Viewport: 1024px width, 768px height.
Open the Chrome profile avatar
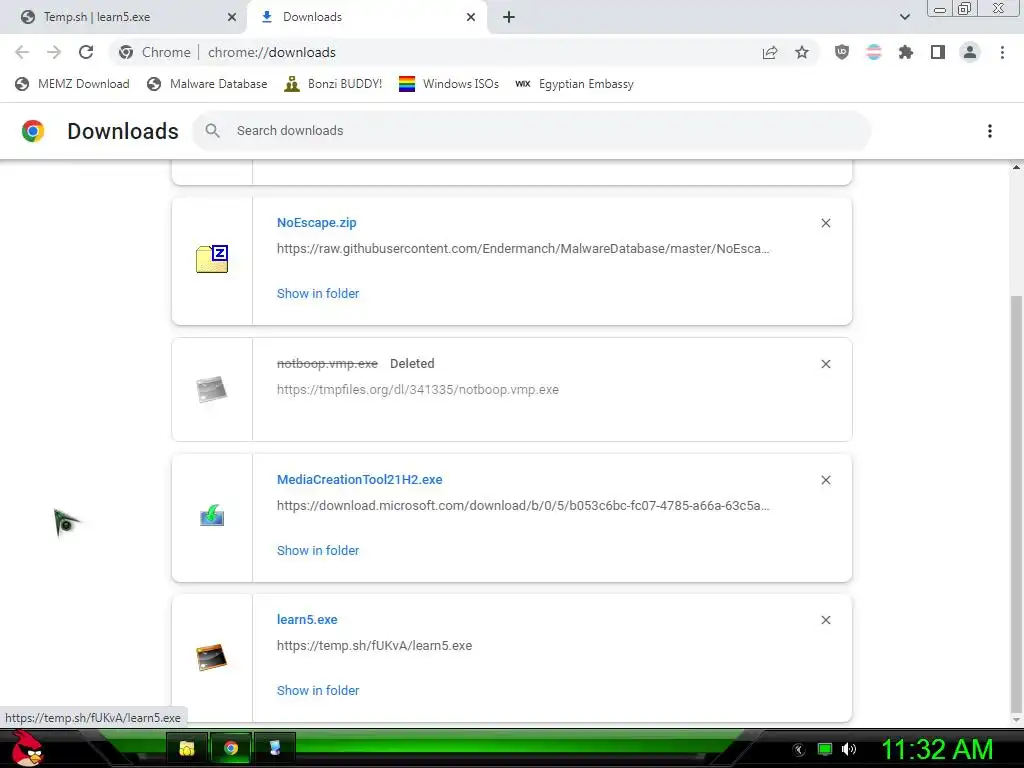click(x=970, y=52)
